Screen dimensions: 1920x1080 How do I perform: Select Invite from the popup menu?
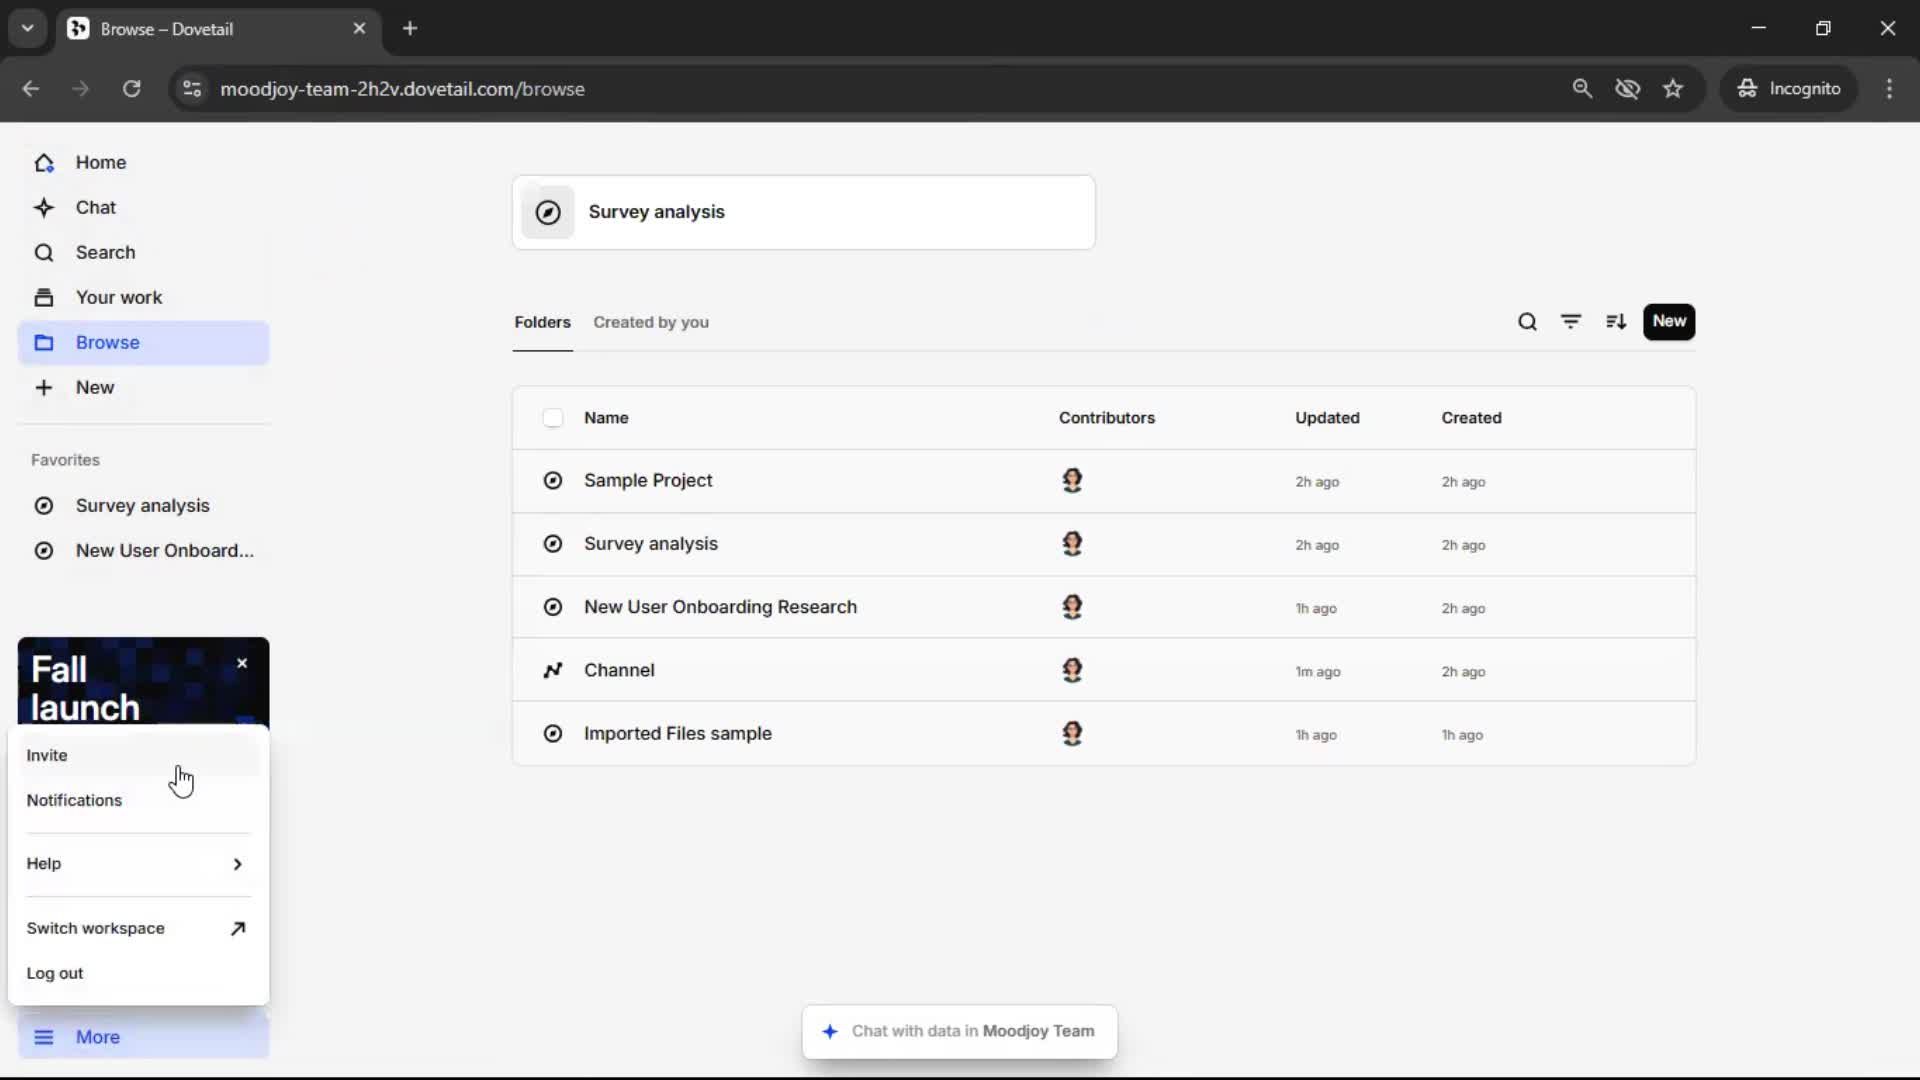point(47,755)
